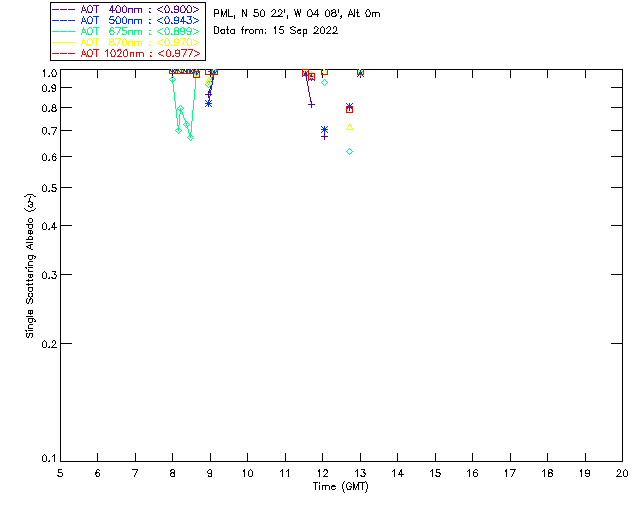
Task: Click the purple dashed line sample in legend
Action: [x=64, y=9]
